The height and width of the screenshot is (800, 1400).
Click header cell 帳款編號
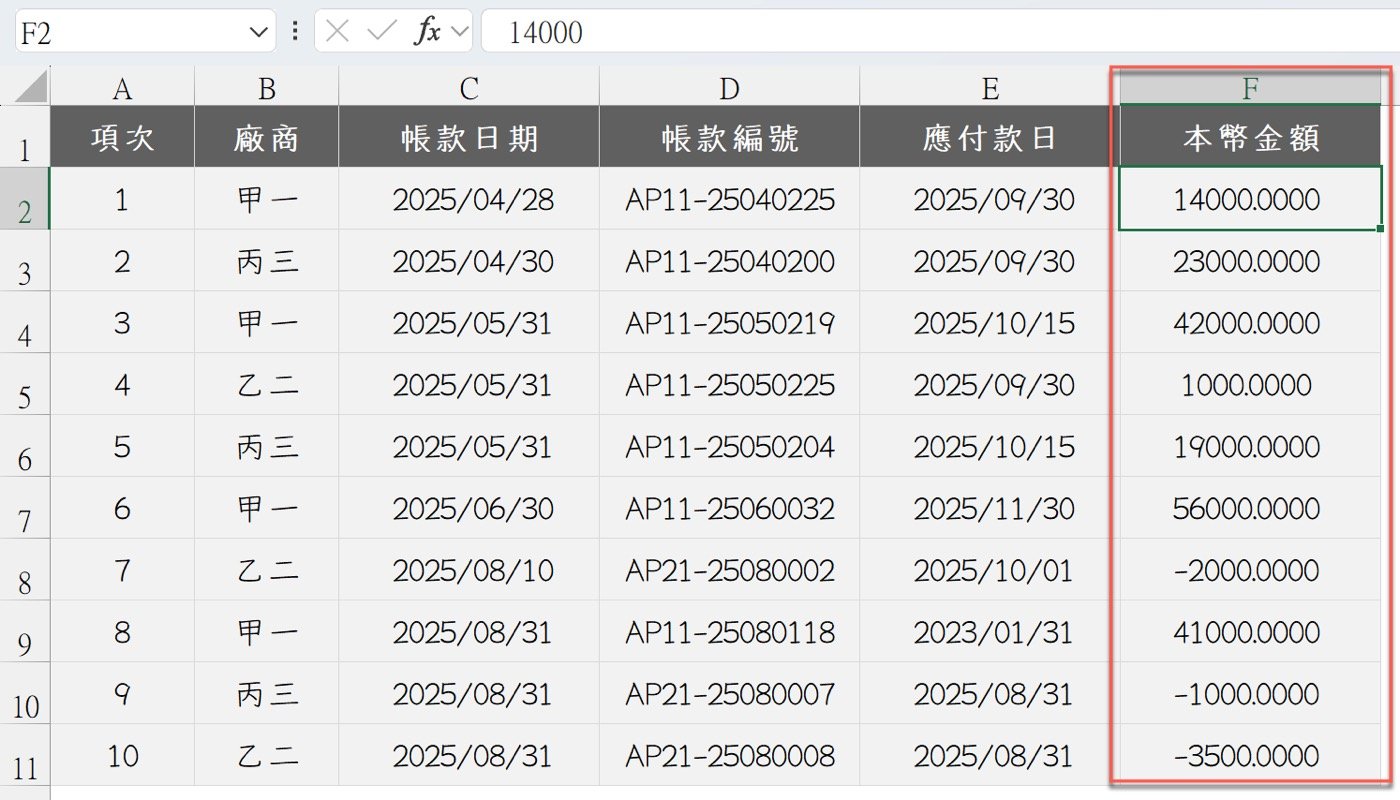click(x=729, y=136)
